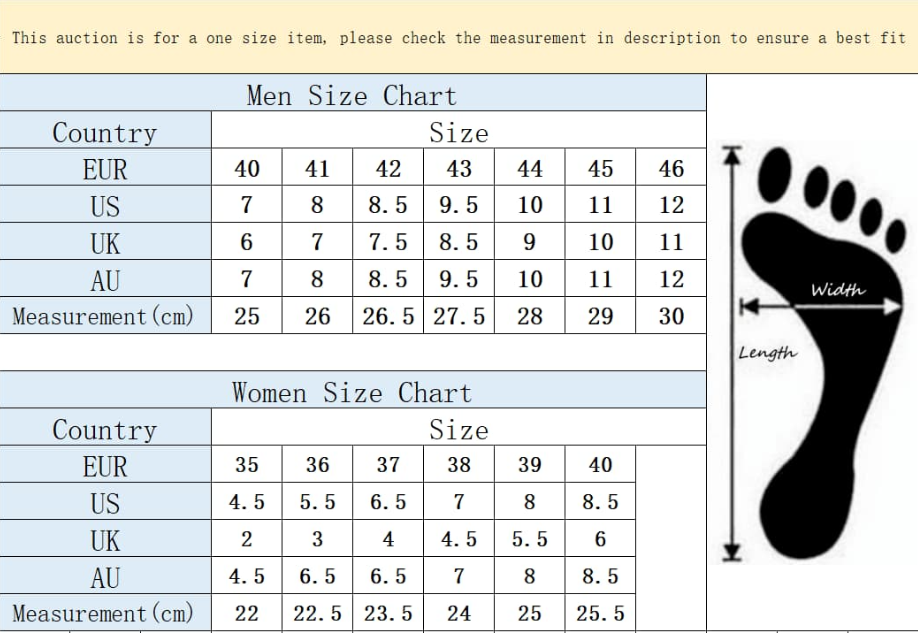The height and width of the screenshot is (633, 918).
Task: Select the Men Size Chart heading
Action: coord(352,96)
